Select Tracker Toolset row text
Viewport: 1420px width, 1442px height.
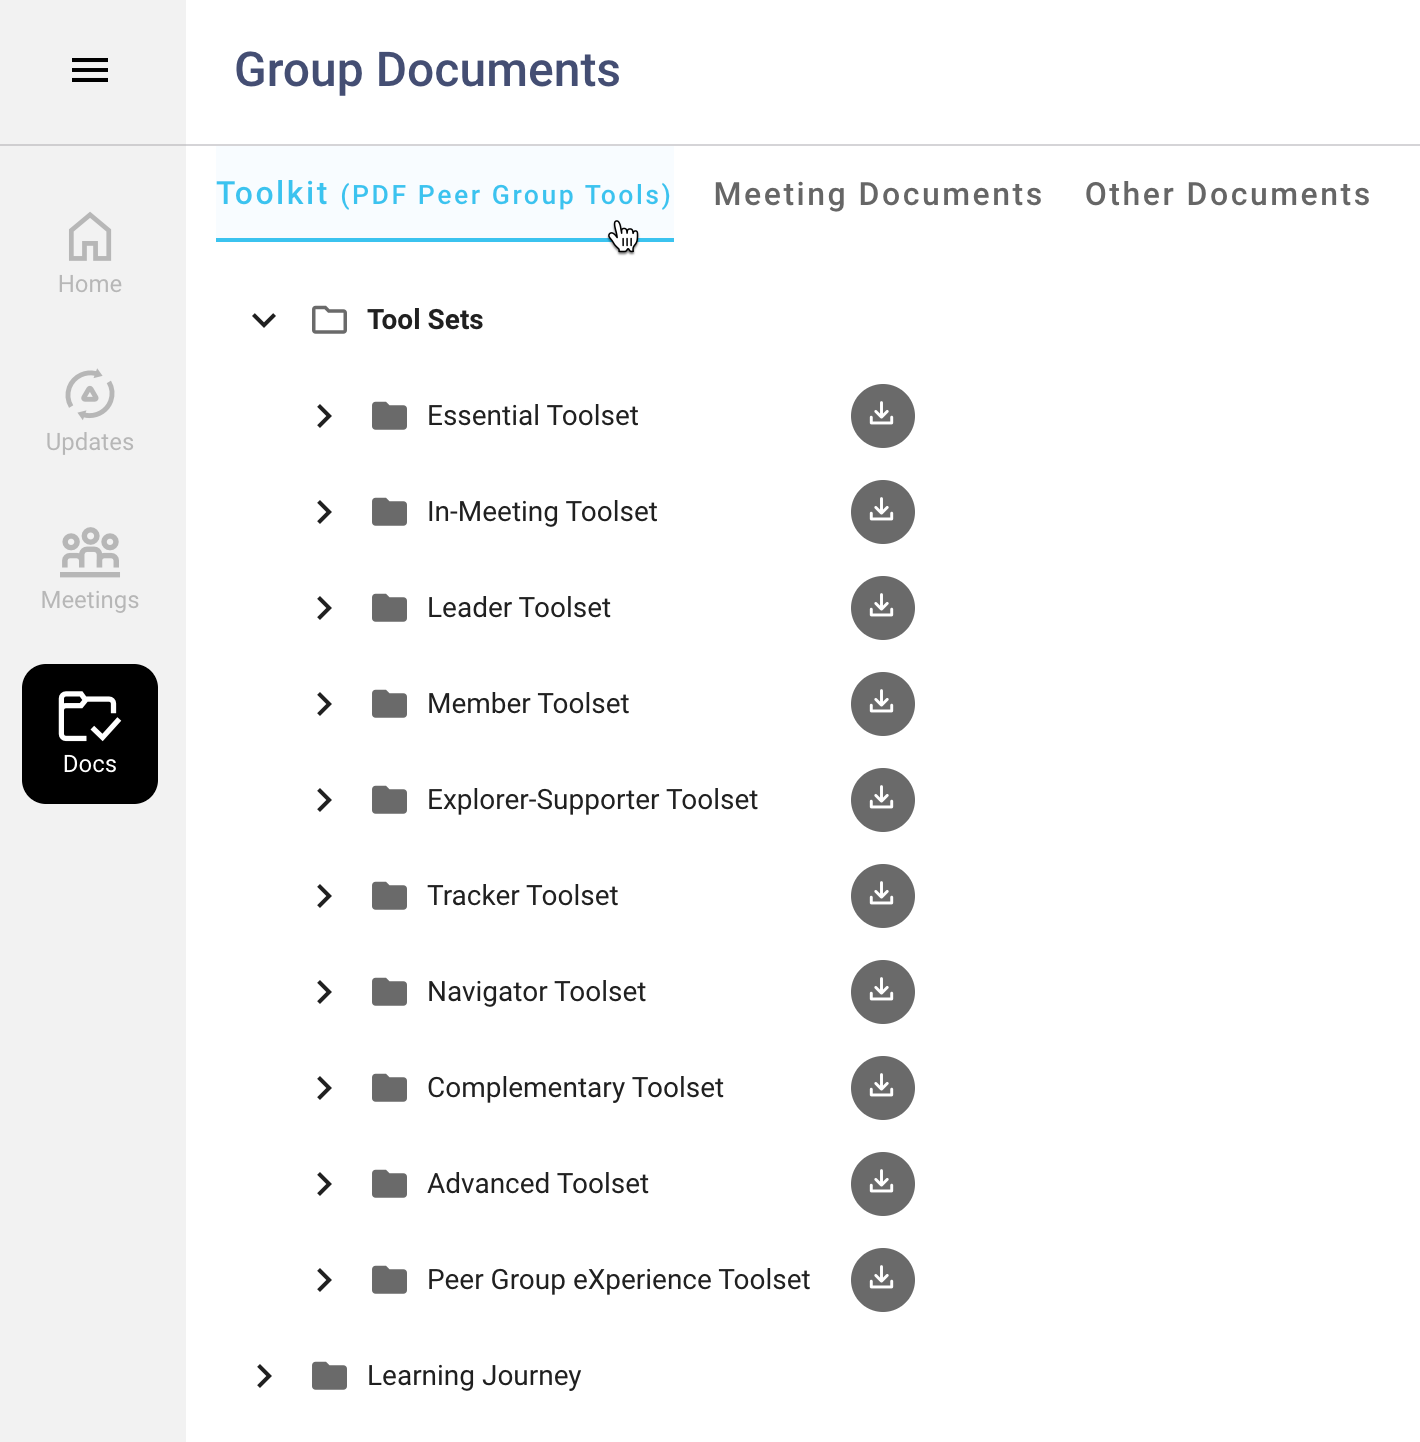tap(522, 896)
